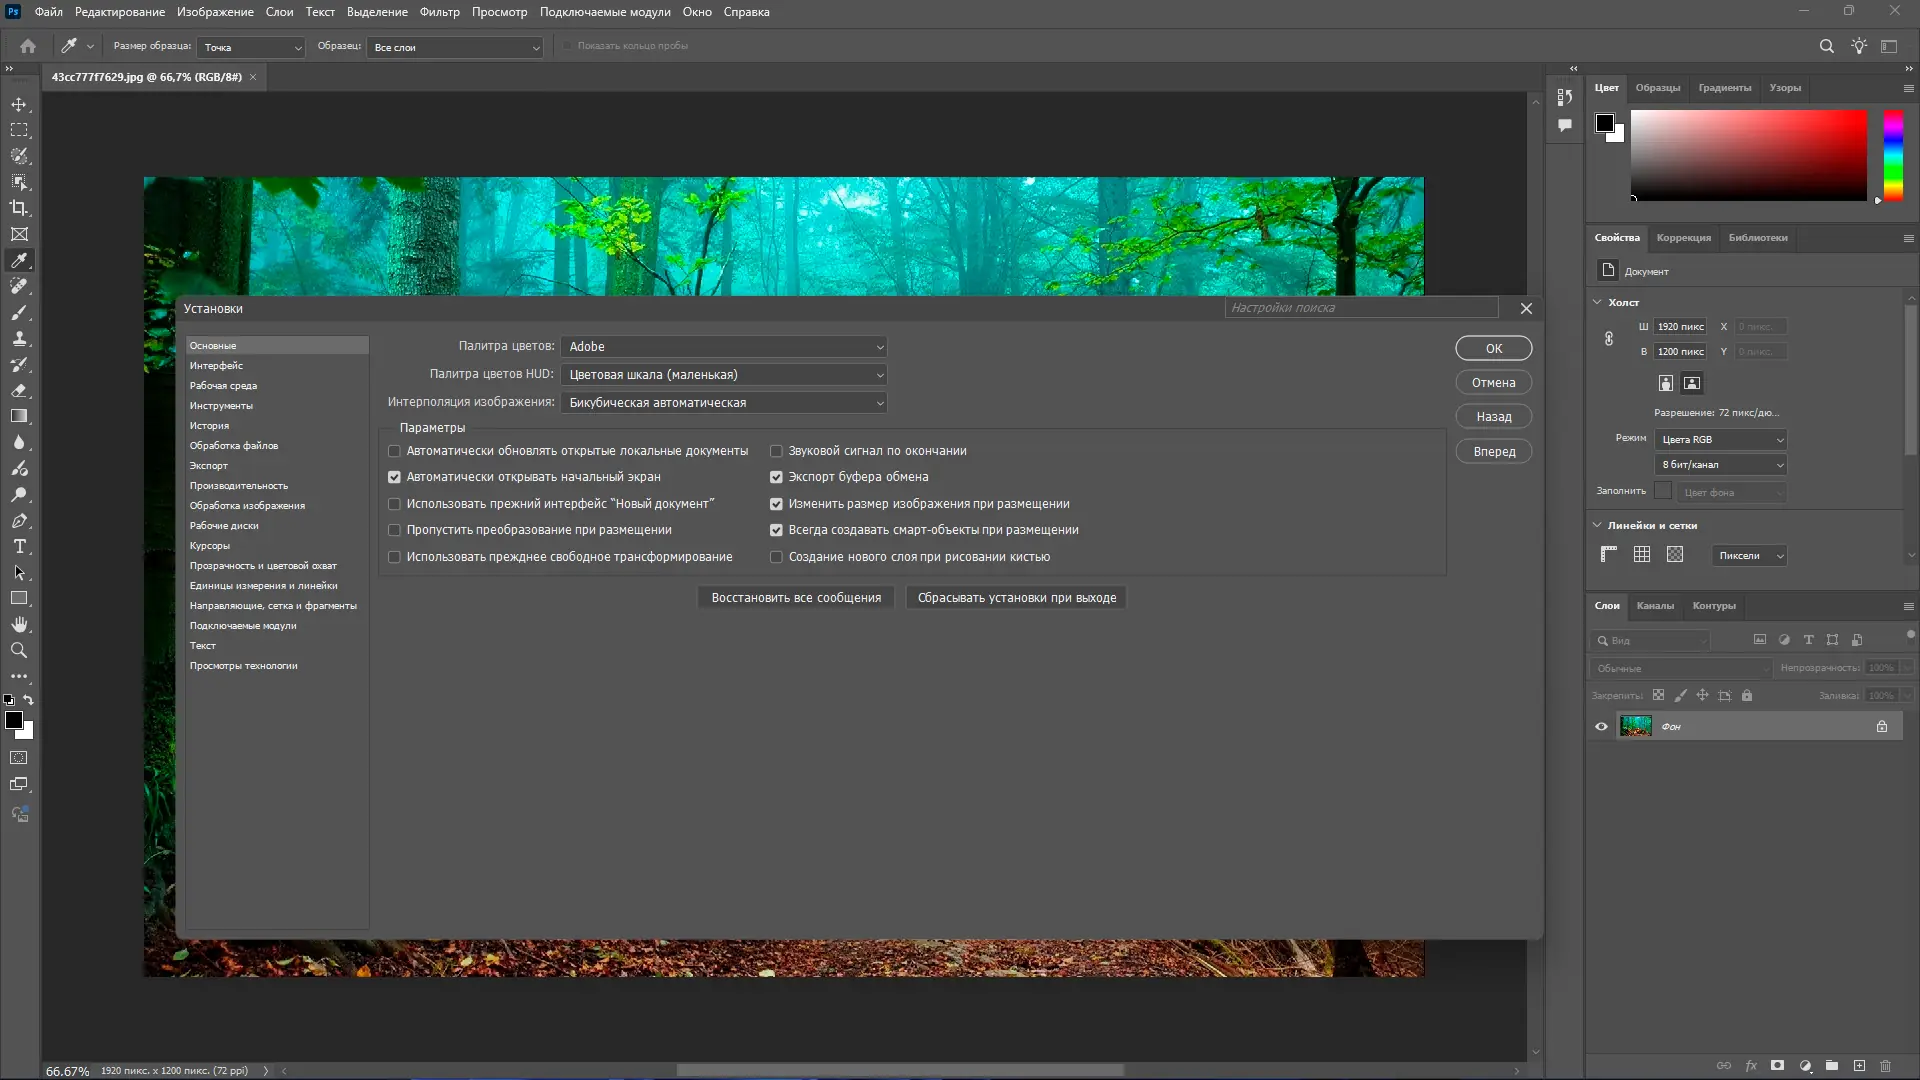Select the Rectangular Marquee tool

click(19, 130)
